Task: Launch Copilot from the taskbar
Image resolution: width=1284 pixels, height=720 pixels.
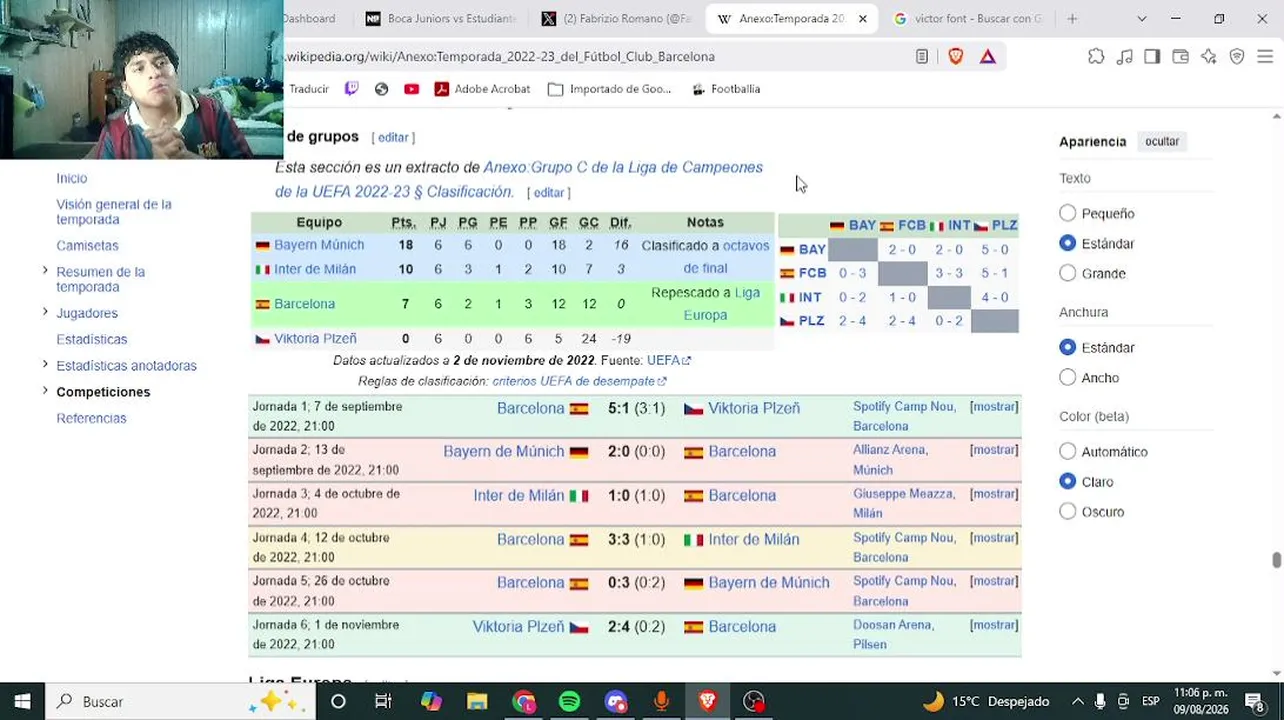Action: pos(431,701)
